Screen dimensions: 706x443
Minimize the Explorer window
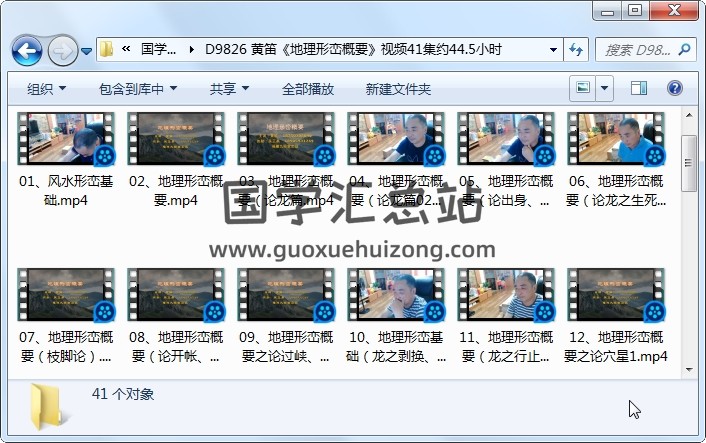coord(607,11)
